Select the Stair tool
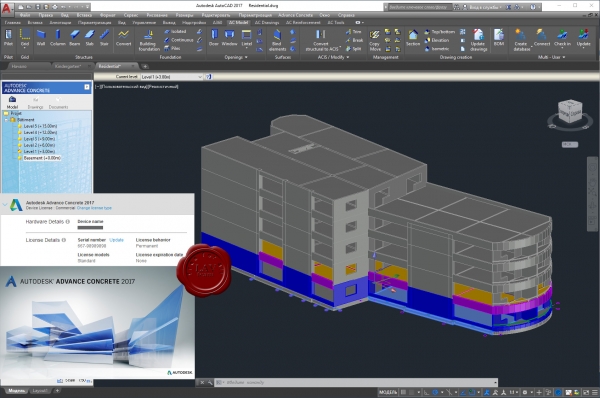Screen dimensions: 600x398 (104, 38)
